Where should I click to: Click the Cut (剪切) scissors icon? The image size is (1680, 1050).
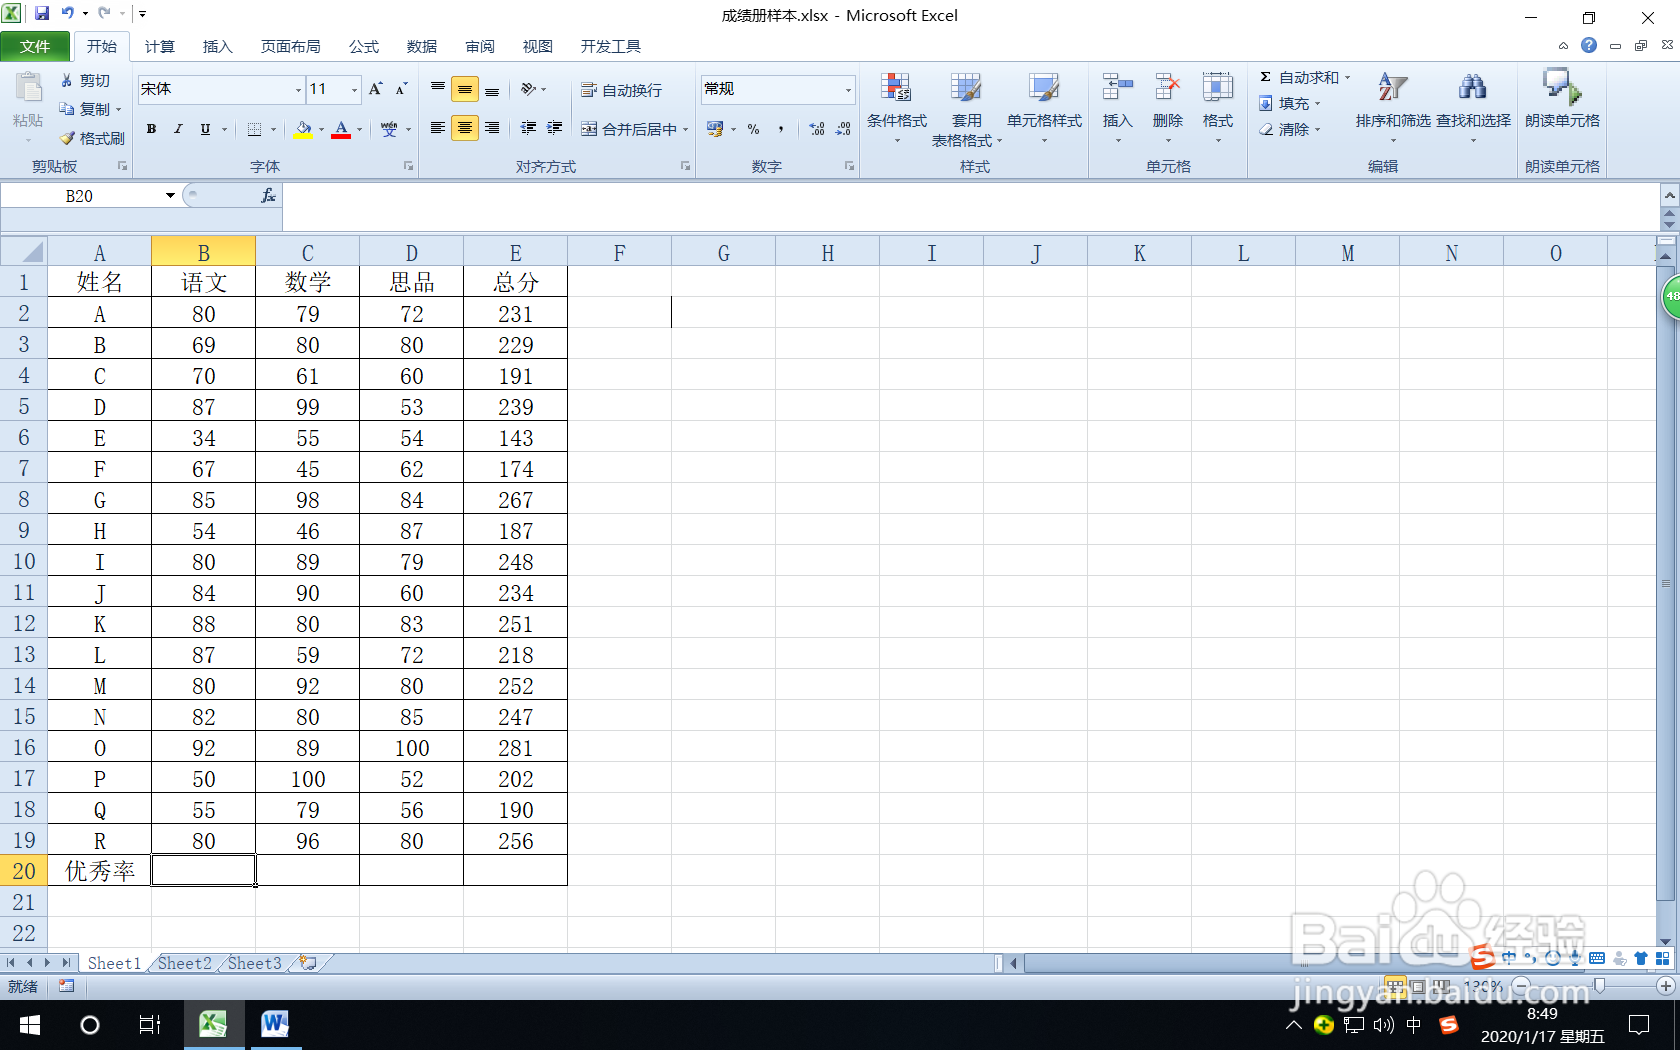(67, 81)
